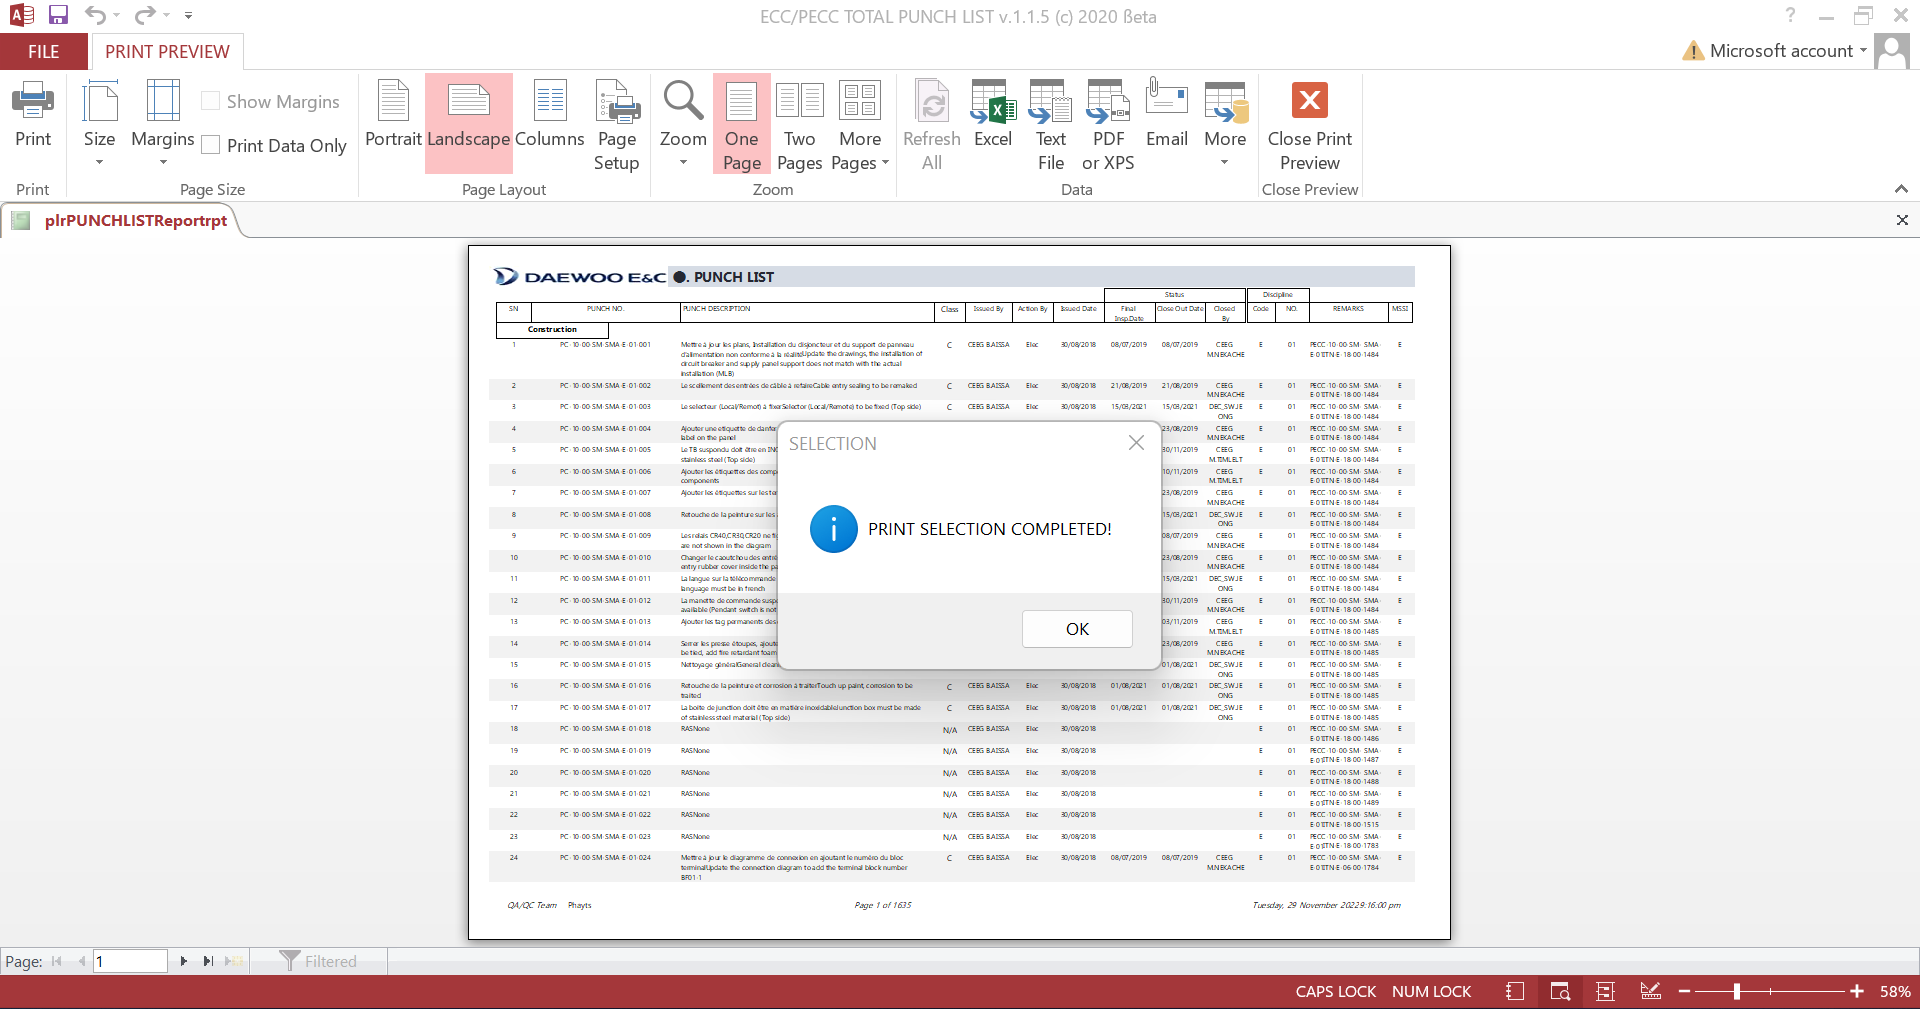Image resolution: width=1920 pixels, height=1009 pixels.
Task: Open the Page Setup dialog
Action: (617, 125)
